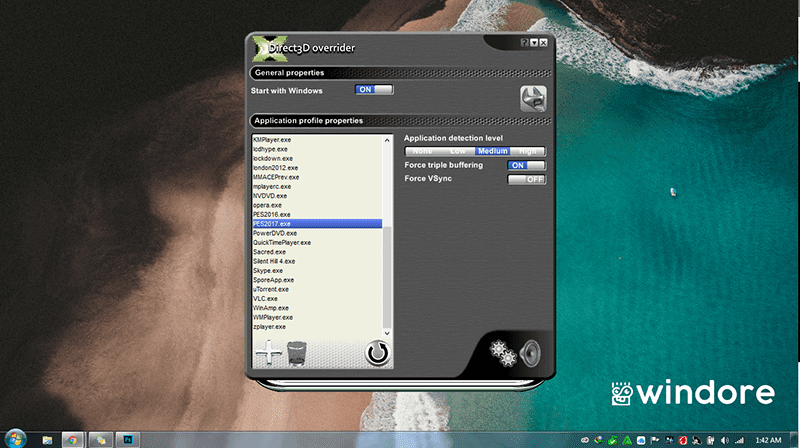Select NVDVD.exe profile

tap(317, 195)
